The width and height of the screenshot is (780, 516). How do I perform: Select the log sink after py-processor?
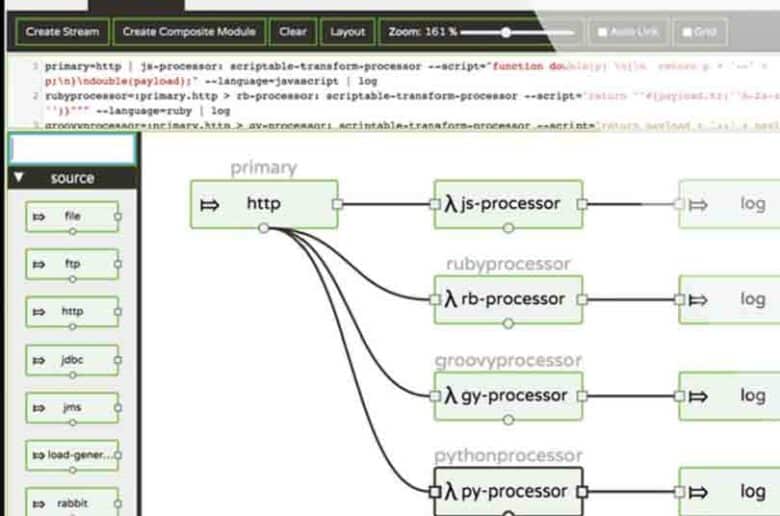point(729,492)
